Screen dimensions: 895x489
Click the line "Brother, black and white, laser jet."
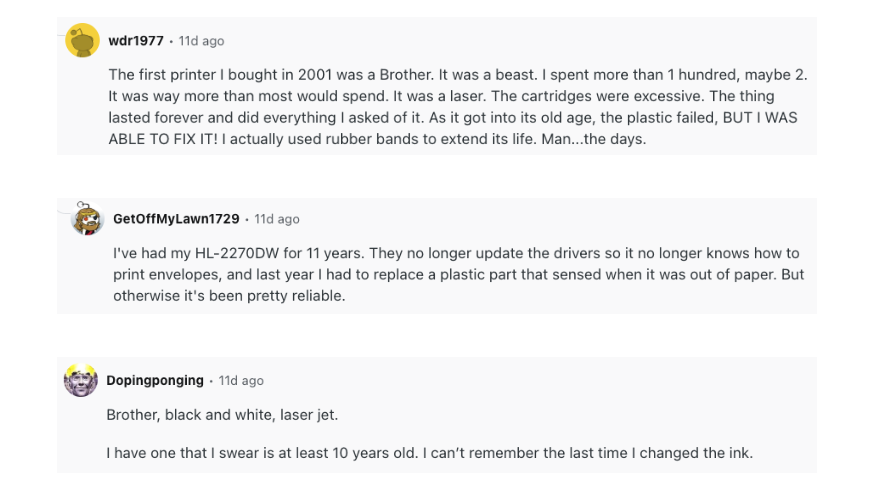(x=229, y=415)
